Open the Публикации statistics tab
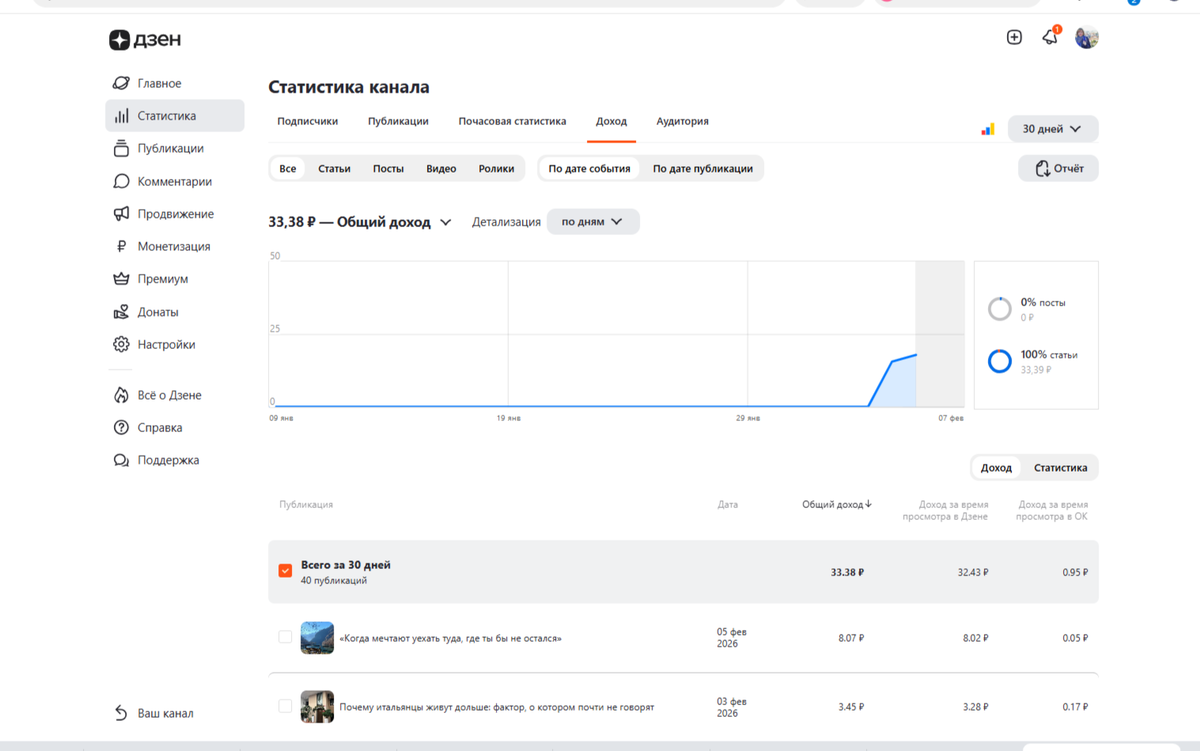Viewport: 1200px width, 751px height. click(398, 121)
